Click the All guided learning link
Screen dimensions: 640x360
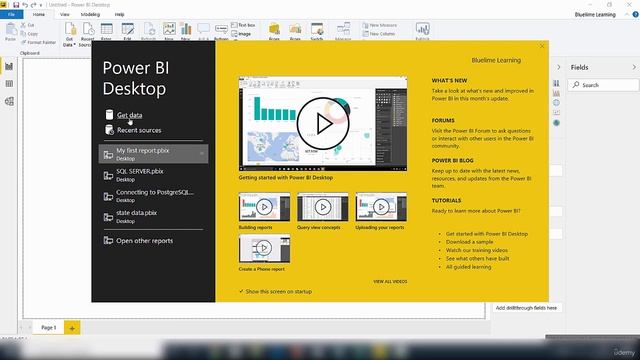pyautogui.click(x=469, y=267)
